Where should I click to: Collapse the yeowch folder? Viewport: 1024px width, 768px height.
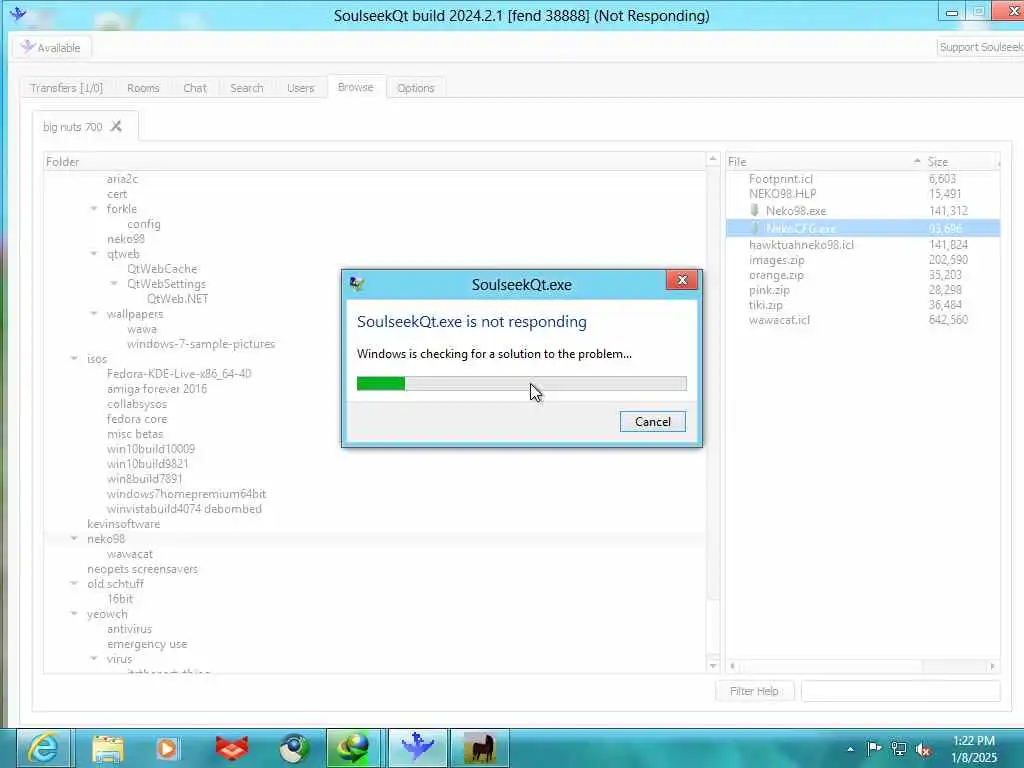click(74, 614)
